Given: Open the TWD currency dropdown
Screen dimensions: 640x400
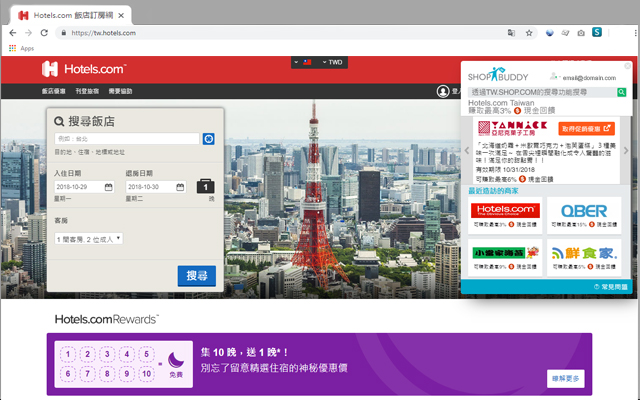Looking at the screenshot, I should point(333,62).
